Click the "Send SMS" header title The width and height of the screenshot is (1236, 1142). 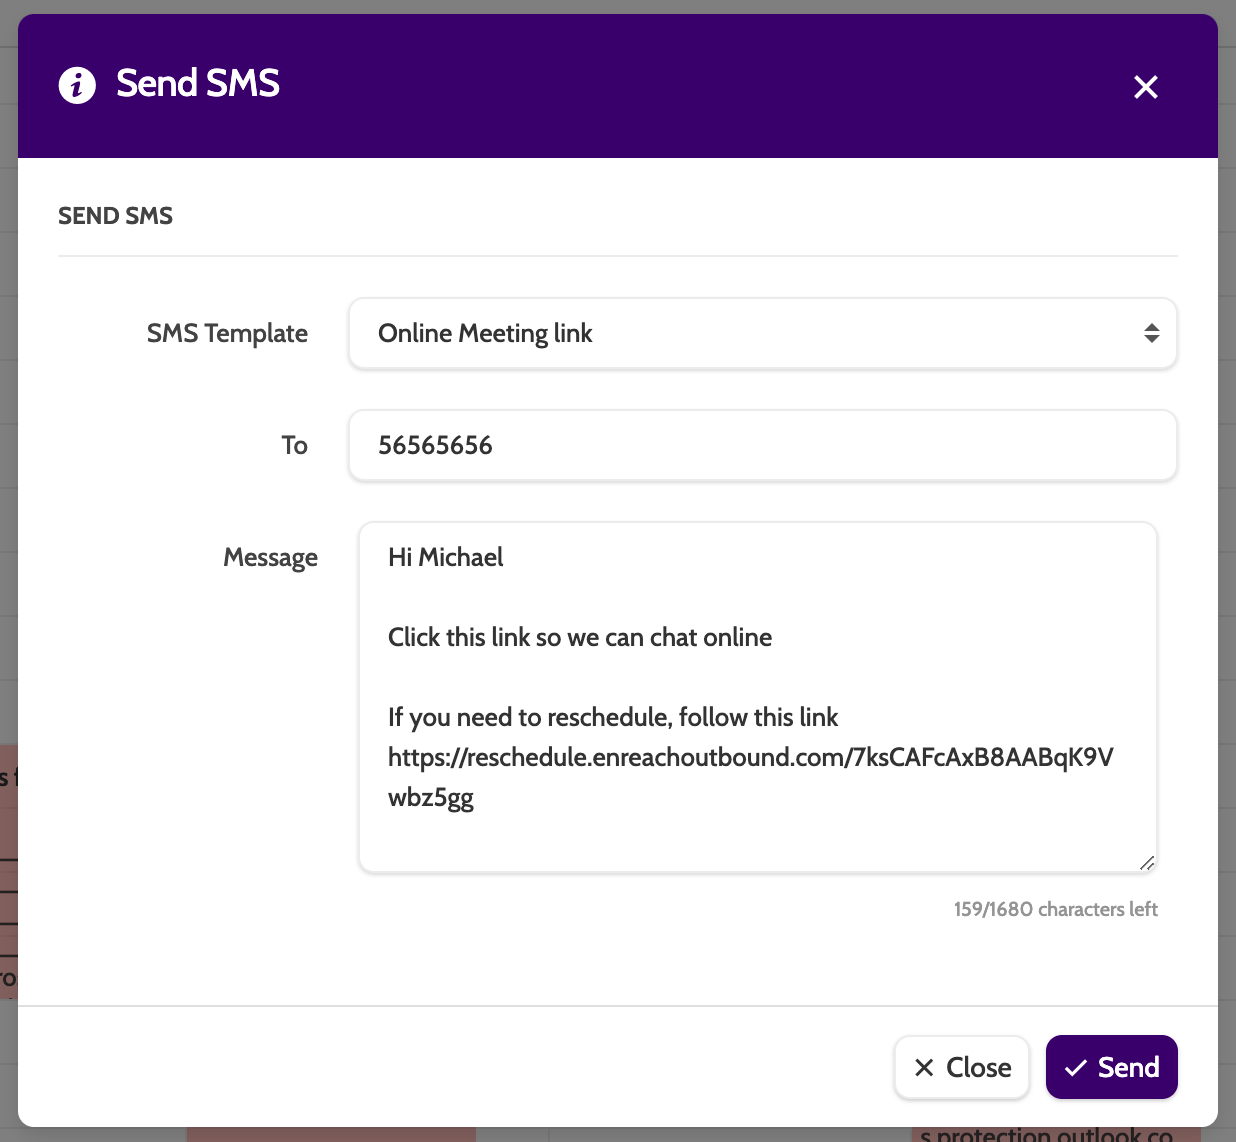[198, 84]
